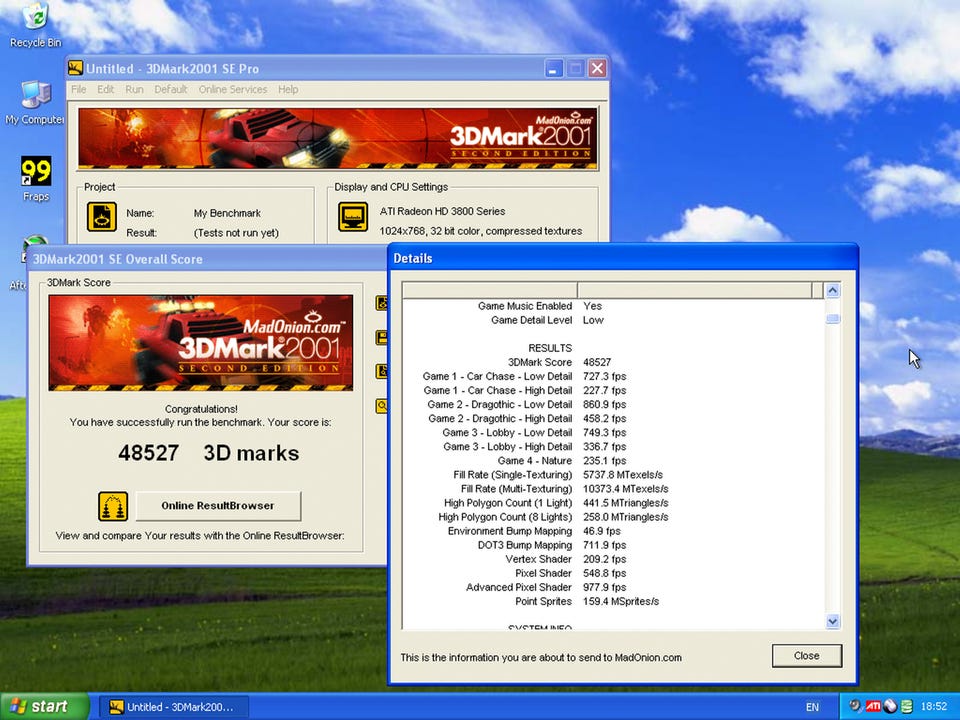Screen dimensions: 960x720
Task: Open the Help menu
Action: click(x=288, y=89)
